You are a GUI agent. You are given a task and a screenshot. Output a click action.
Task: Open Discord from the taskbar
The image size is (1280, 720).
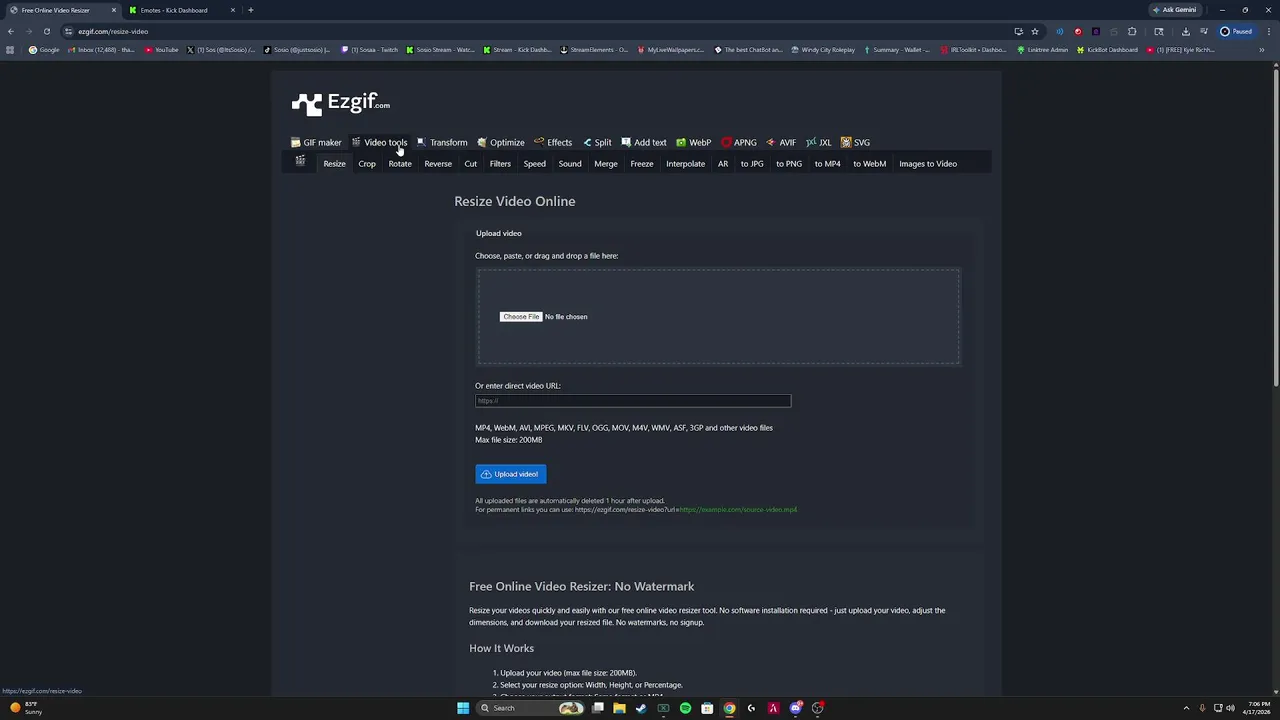point(795,708)
